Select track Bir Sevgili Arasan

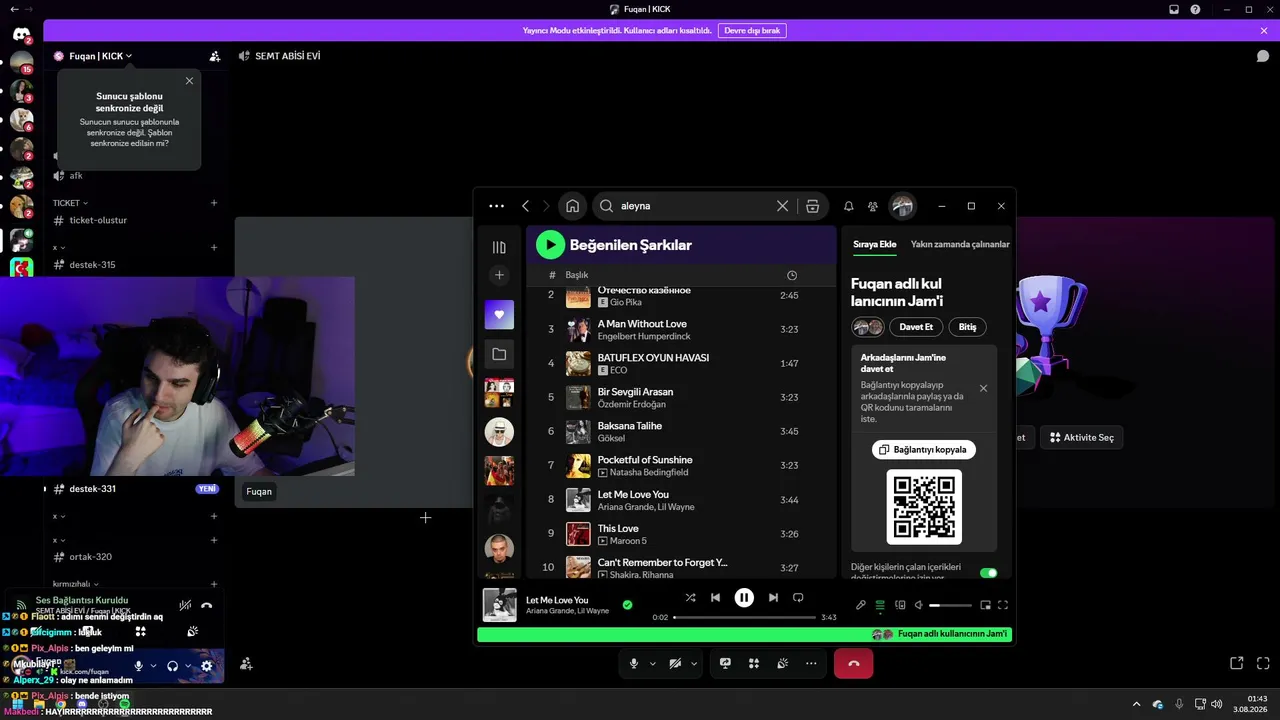[681, 397]
